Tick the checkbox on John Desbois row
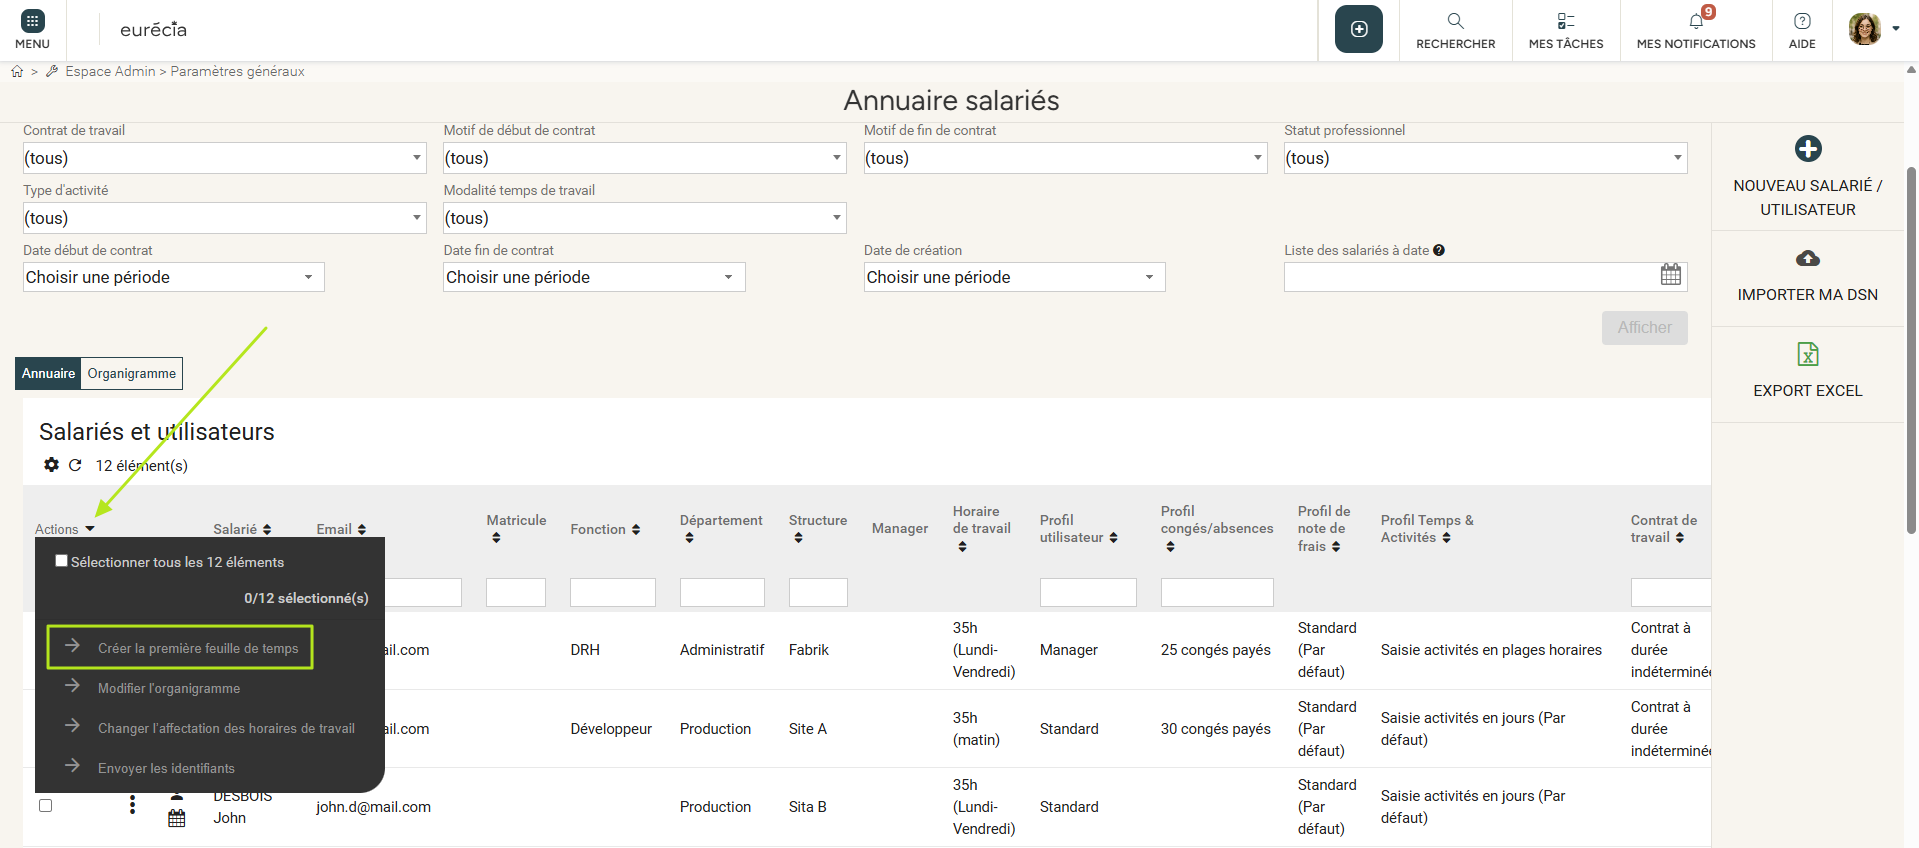 (45, 806)
